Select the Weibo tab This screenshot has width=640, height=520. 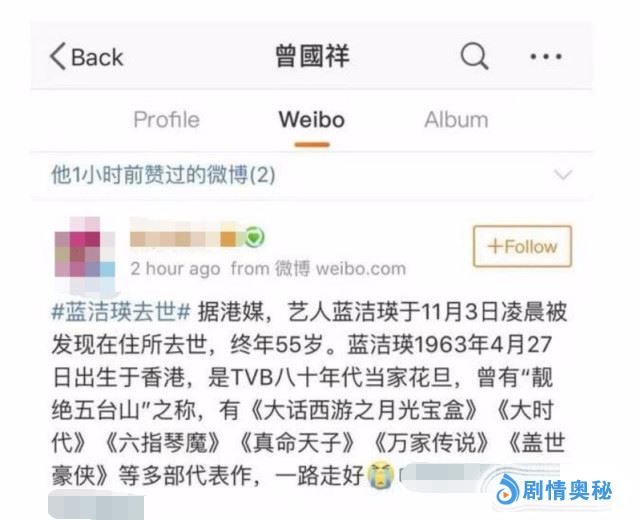(x=312, y=120)
